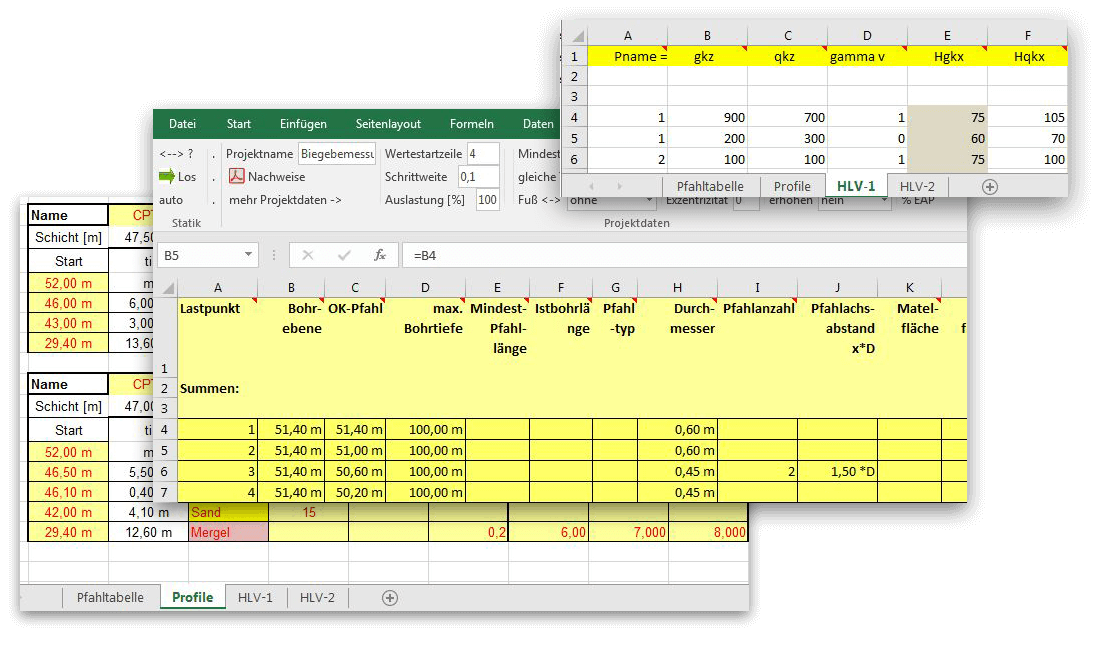Click the 'gamma v' header cell

pyautogui.click(x=867, y=57)
